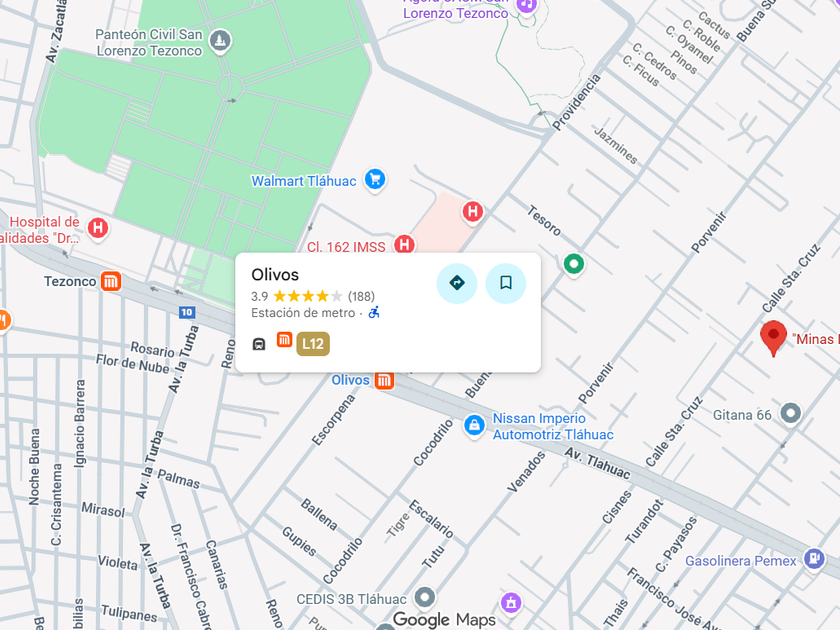Click the Olivos metro station marker
Screen dimensions: 840x630
coord(384,380)
